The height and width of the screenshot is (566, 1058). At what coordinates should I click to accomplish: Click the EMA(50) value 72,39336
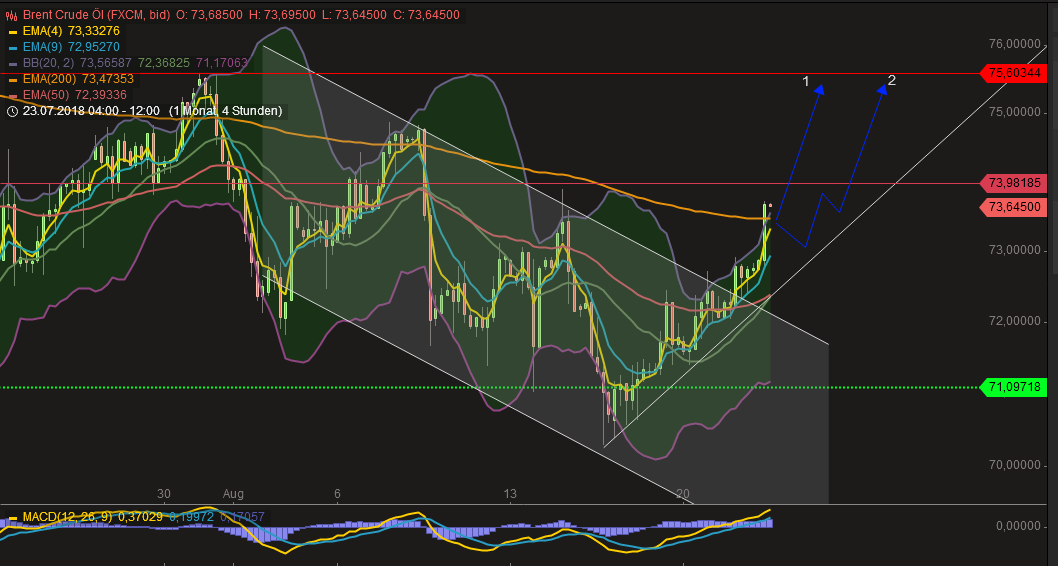tap(101, 95)
